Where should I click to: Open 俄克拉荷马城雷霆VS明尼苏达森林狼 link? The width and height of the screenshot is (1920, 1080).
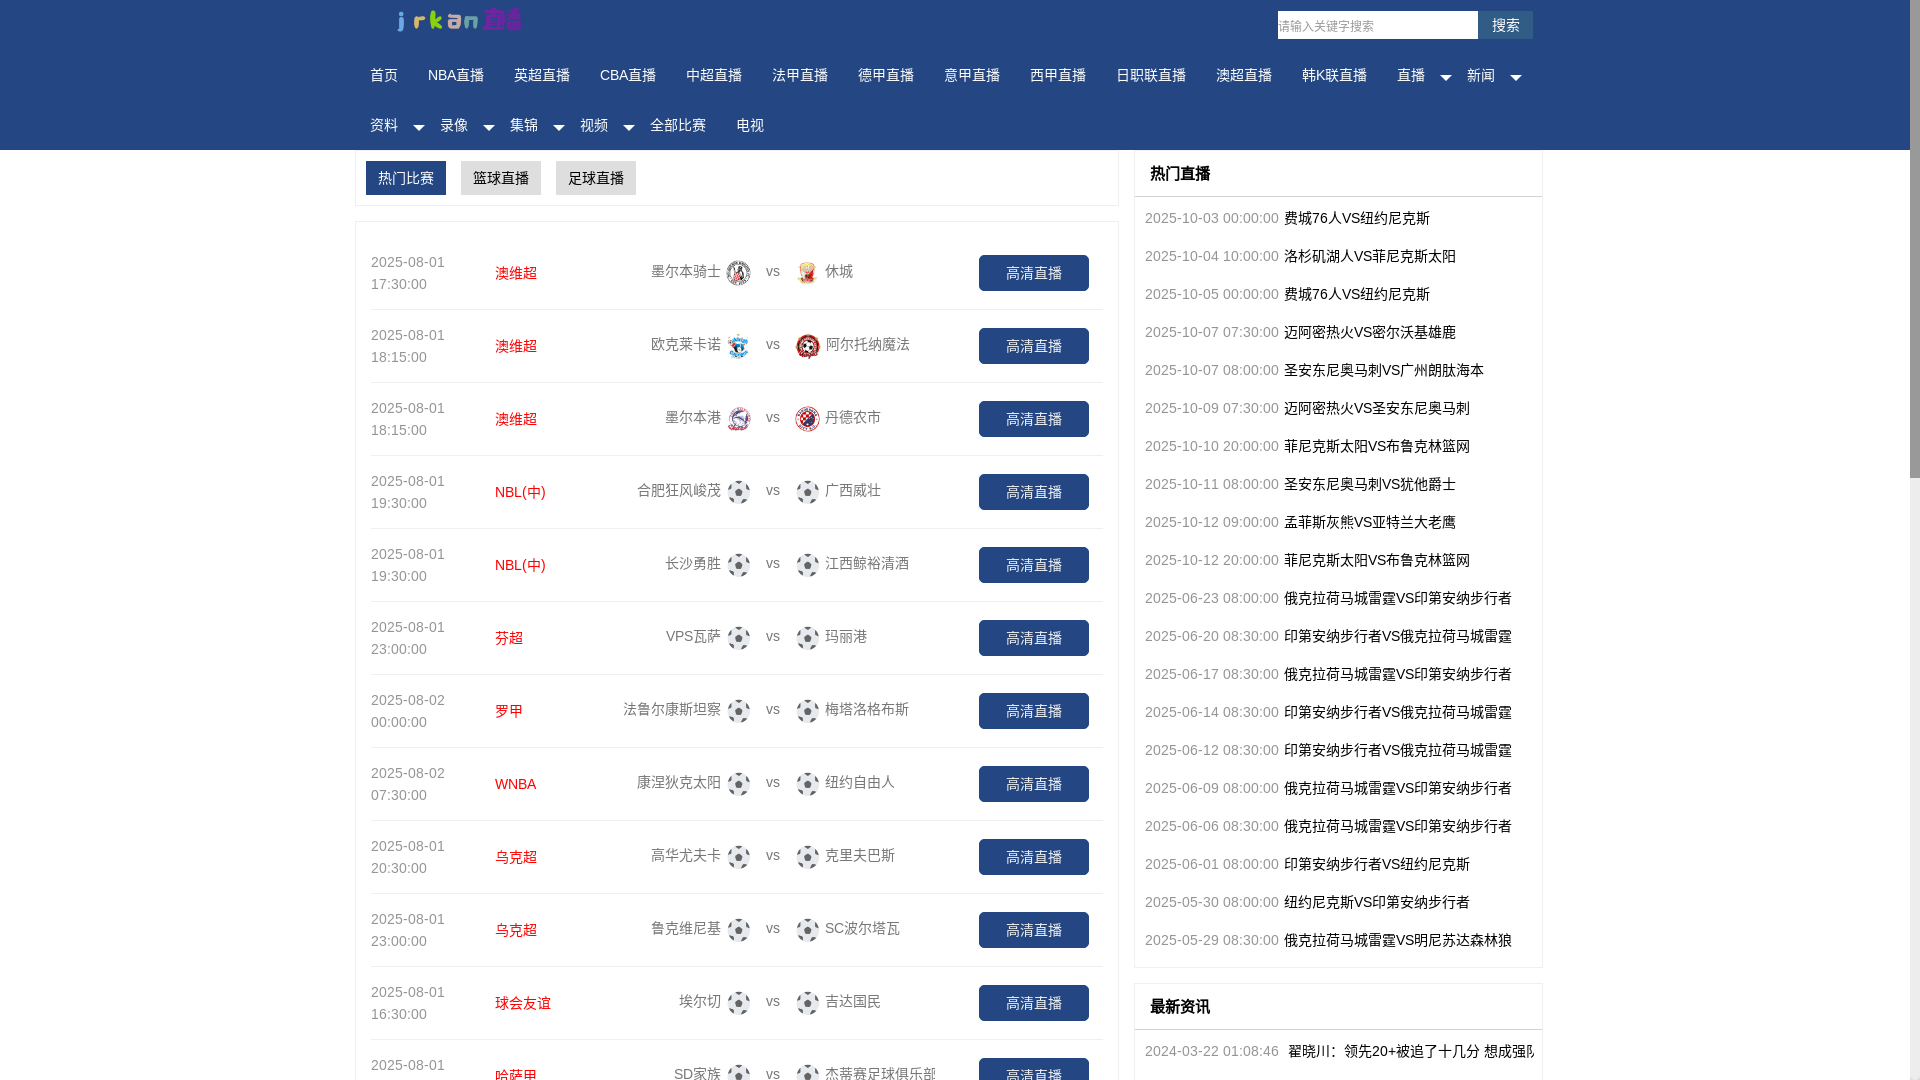[1398, 940]
